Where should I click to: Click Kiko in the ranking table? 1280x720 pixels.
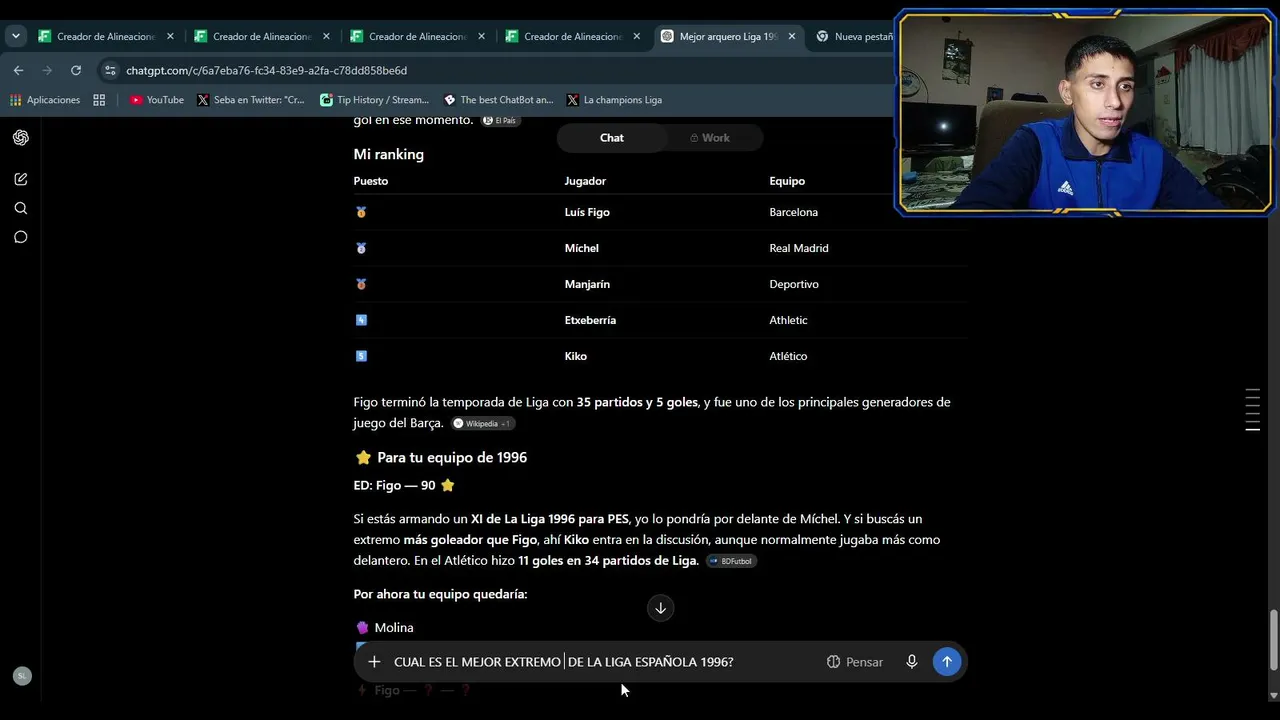click(575, 356)
